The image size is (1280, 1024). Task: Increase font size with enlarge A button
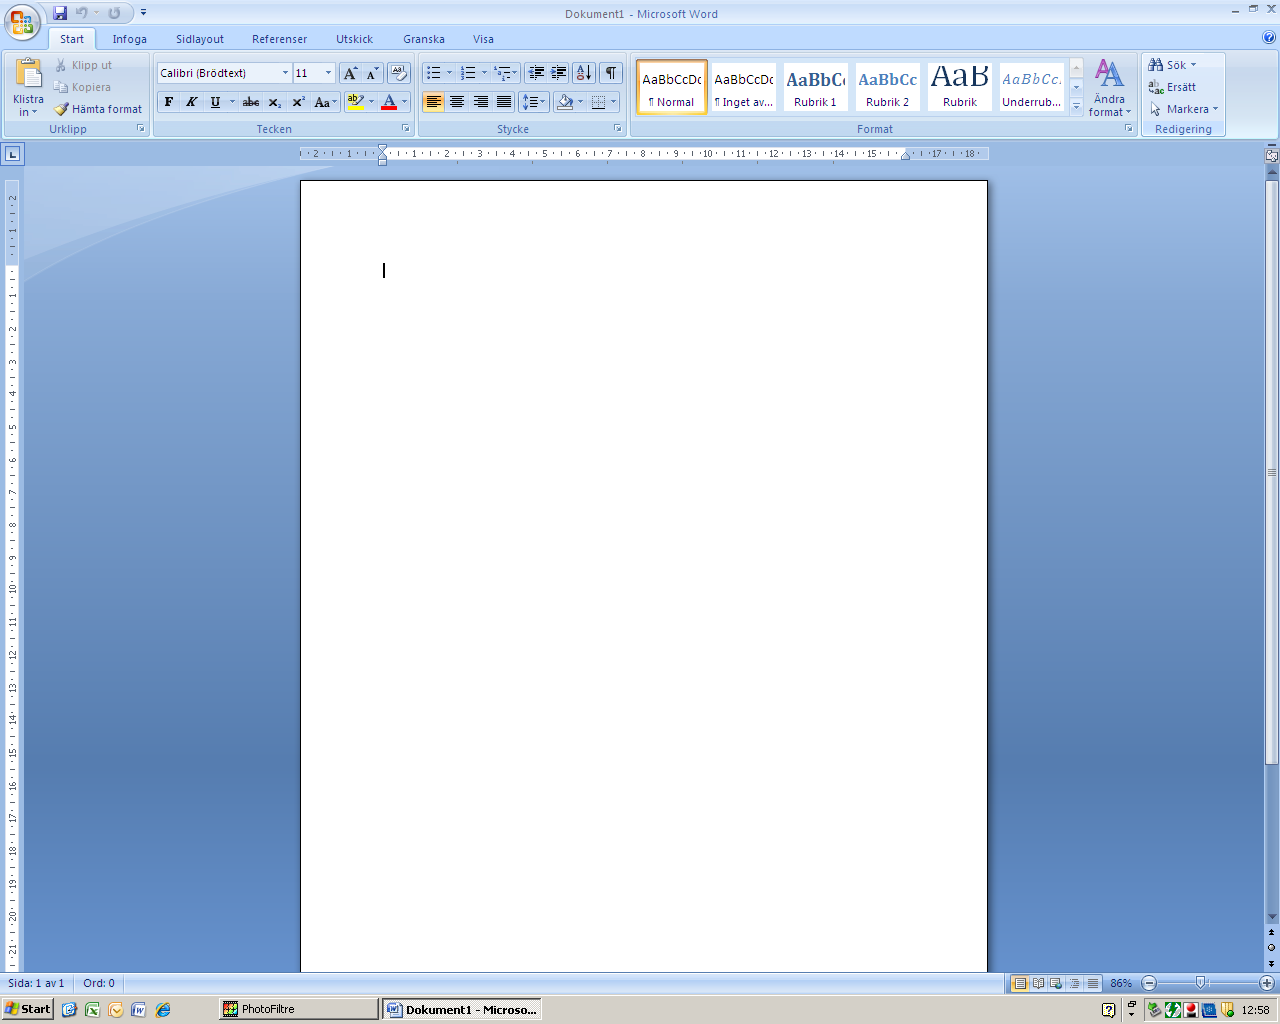point(350,73)
